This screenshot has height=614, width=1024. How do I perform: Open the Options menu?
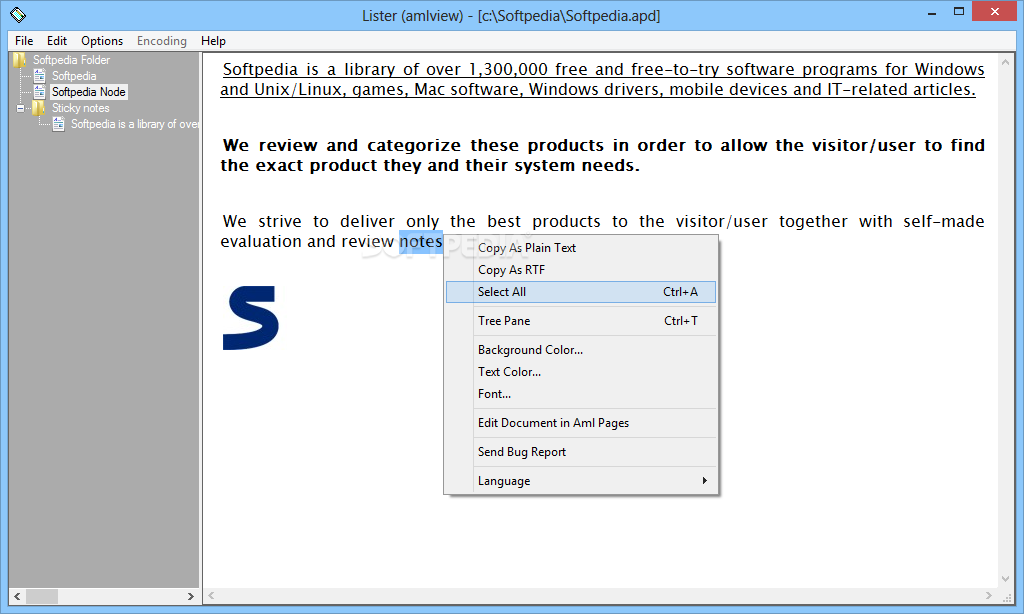(102, 40)
